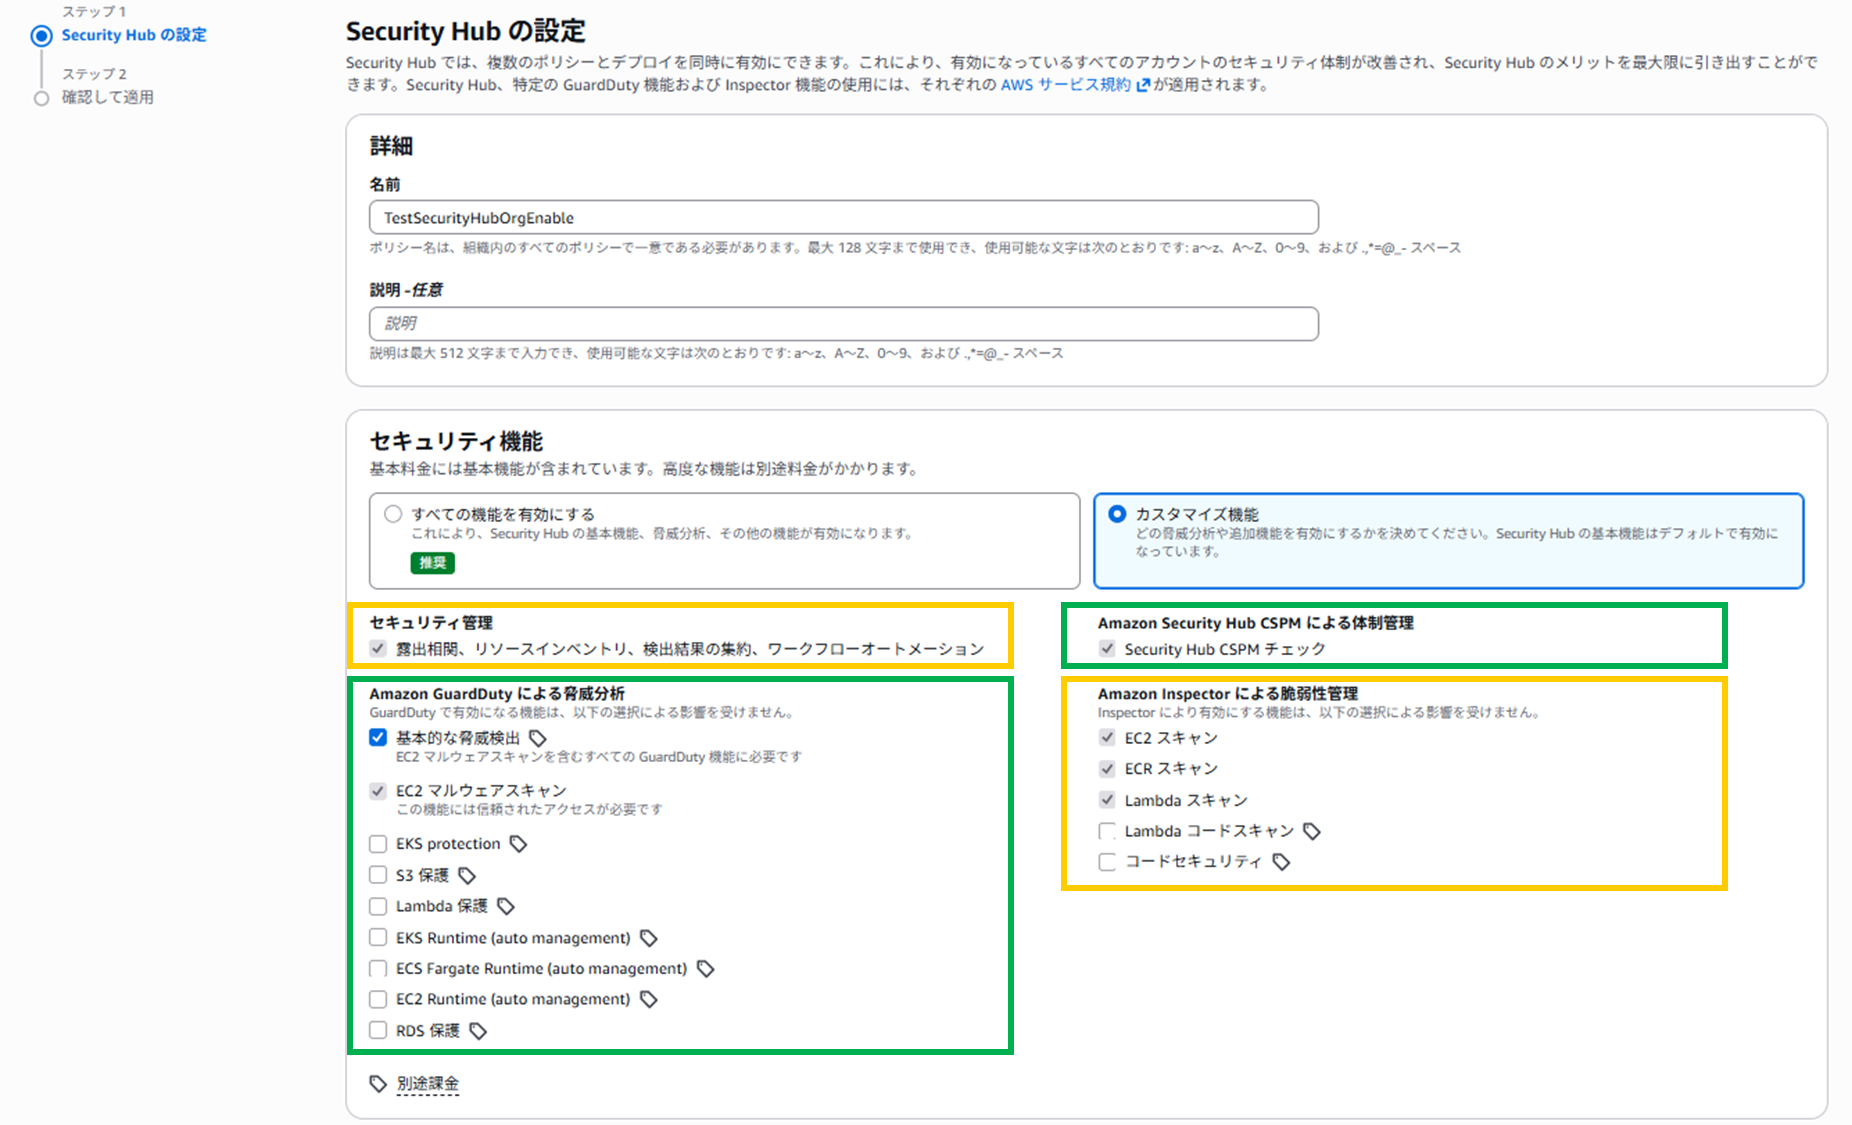Click the tag icon beside Lambda 保護
The image size is (1852, 1125).
coord(506,906)
